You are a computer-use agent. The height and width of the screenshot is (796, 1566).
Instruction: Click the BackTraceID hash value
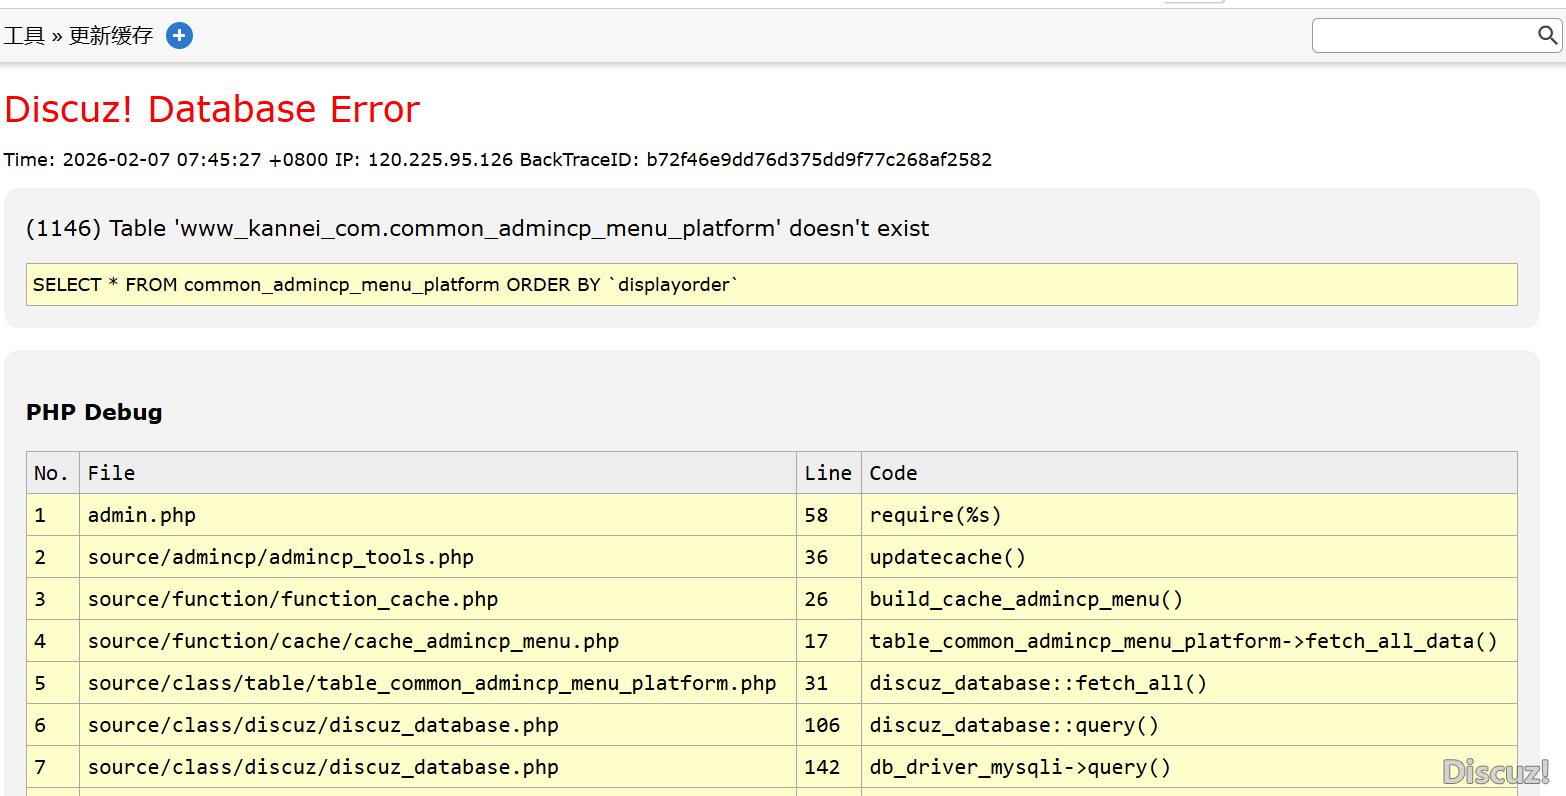point(818,160)
